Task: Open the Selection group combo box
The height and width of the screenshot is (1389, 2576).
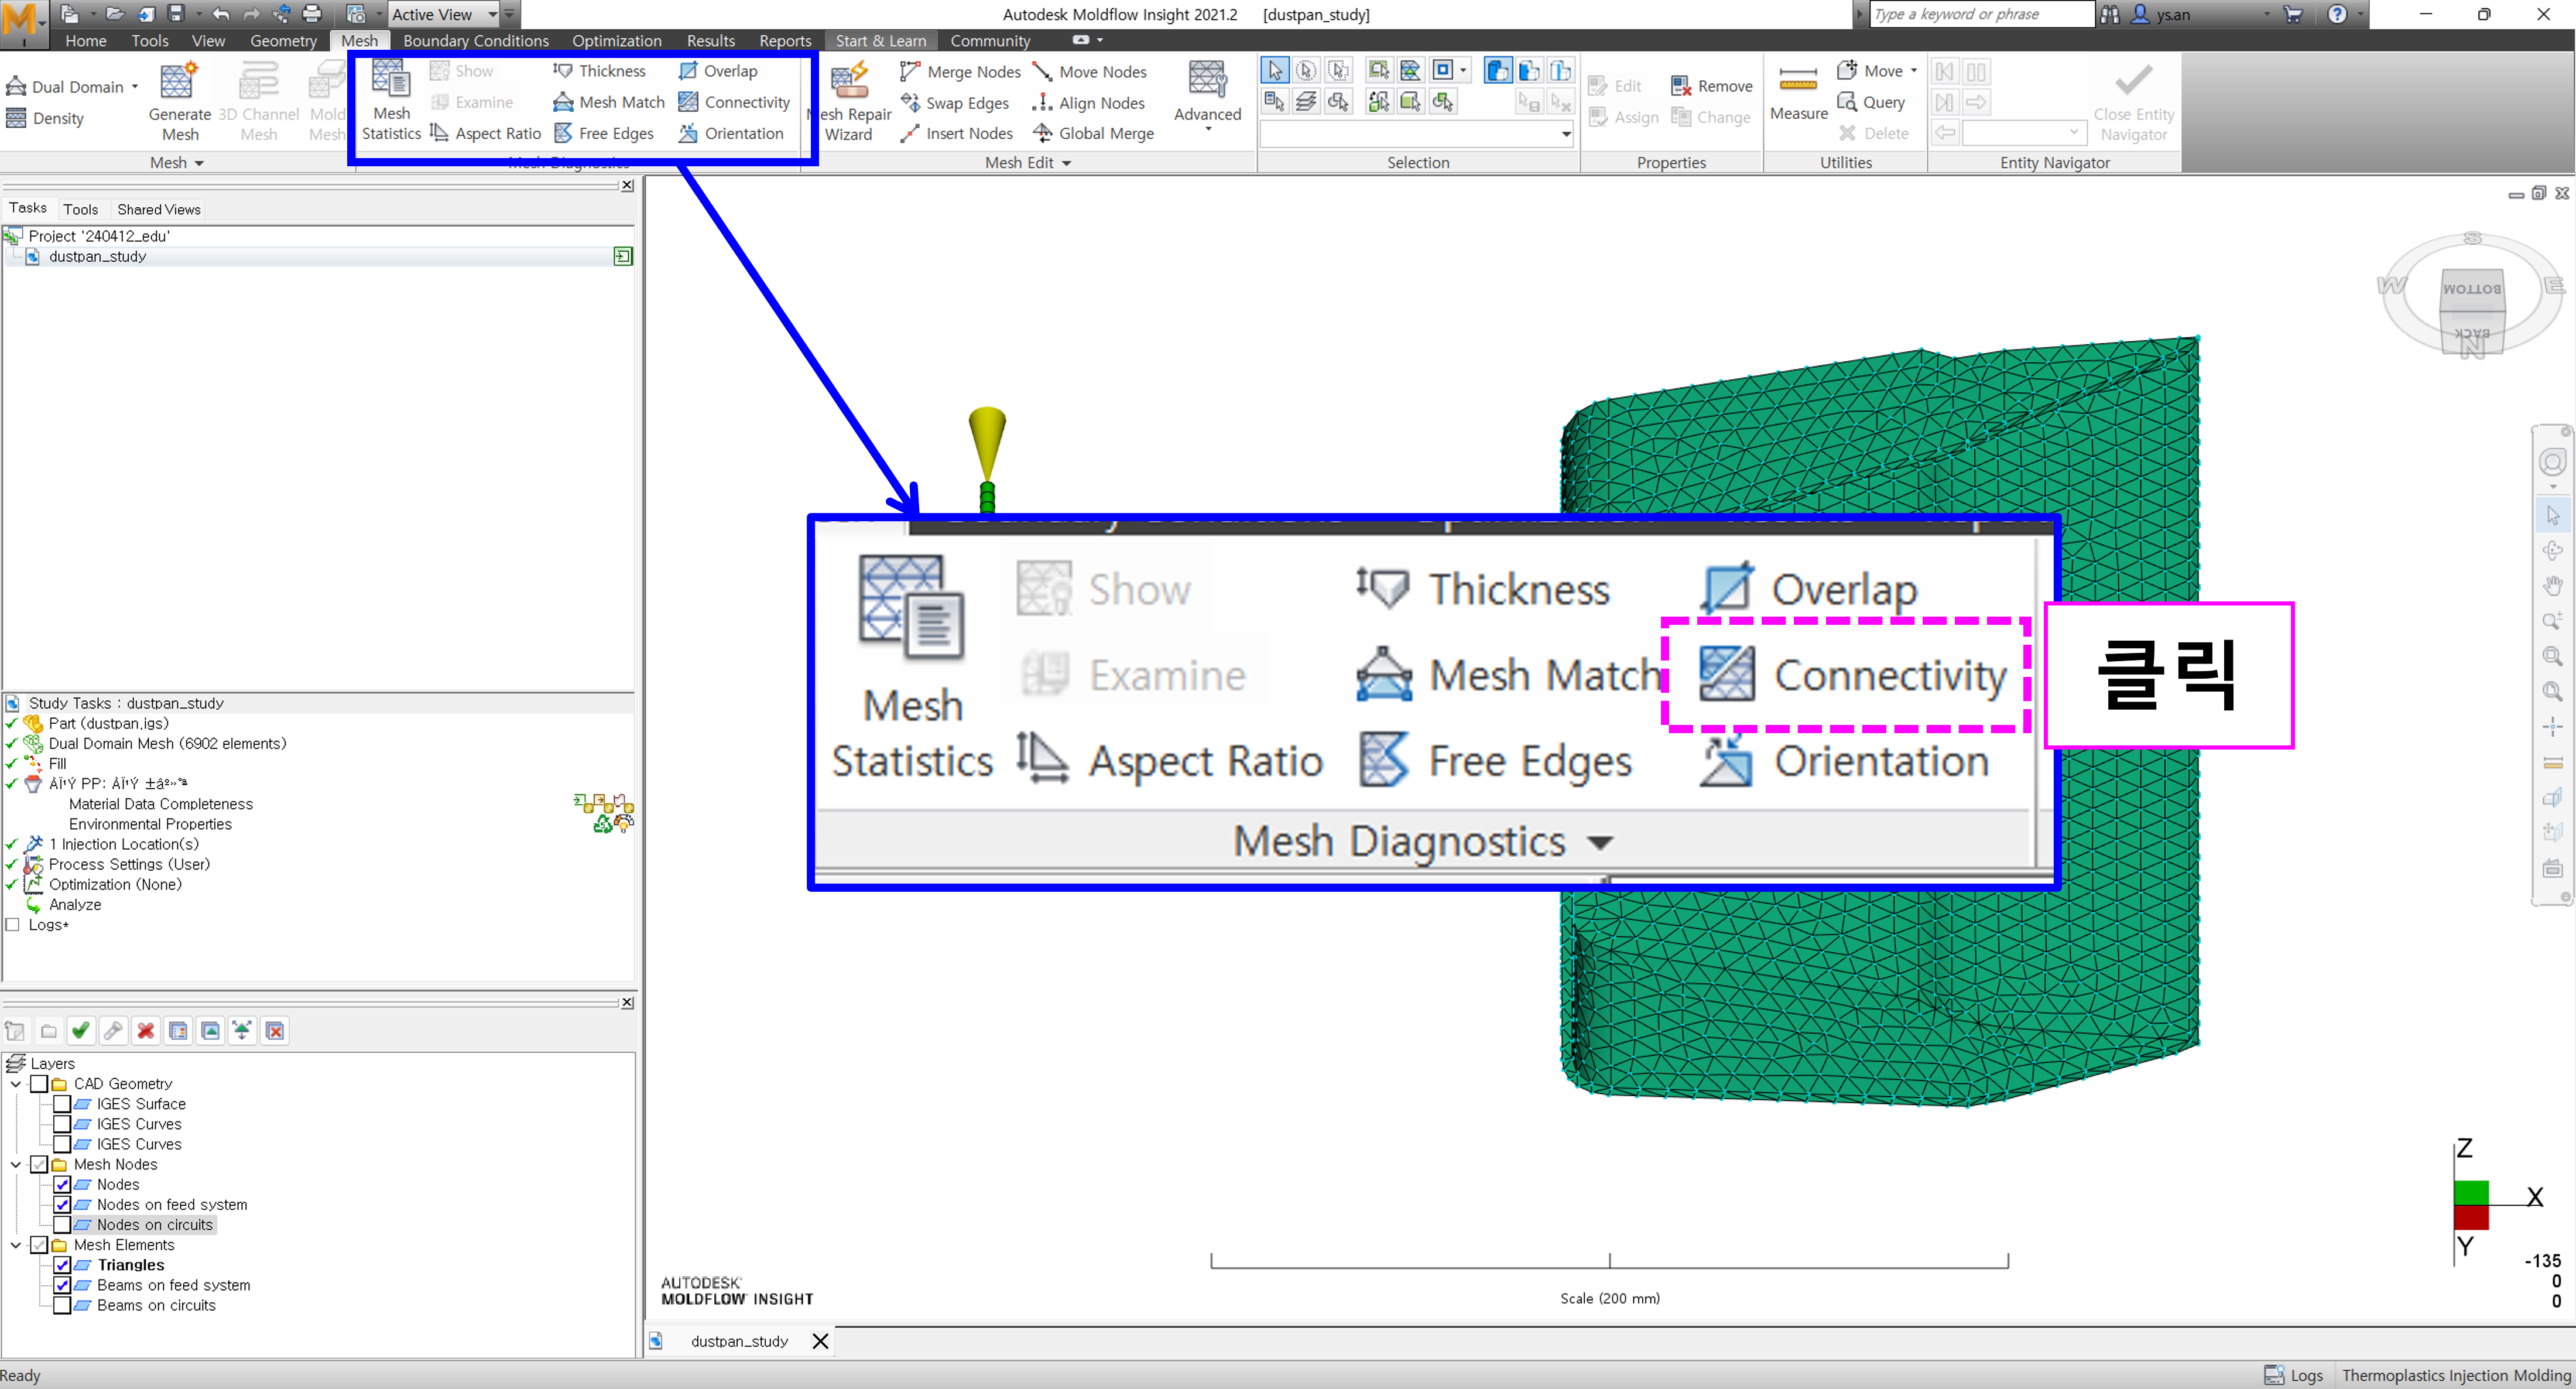Action: pyautogui.click(x=1417, y=134)
